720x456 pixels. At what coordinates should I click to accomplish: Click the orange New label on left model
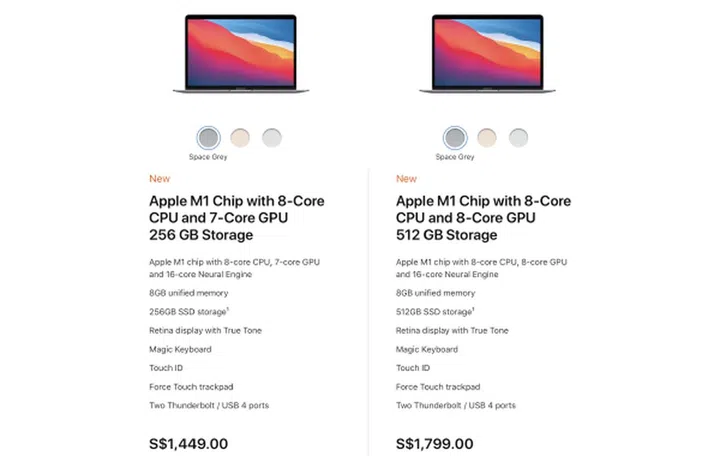coord(159,179)
